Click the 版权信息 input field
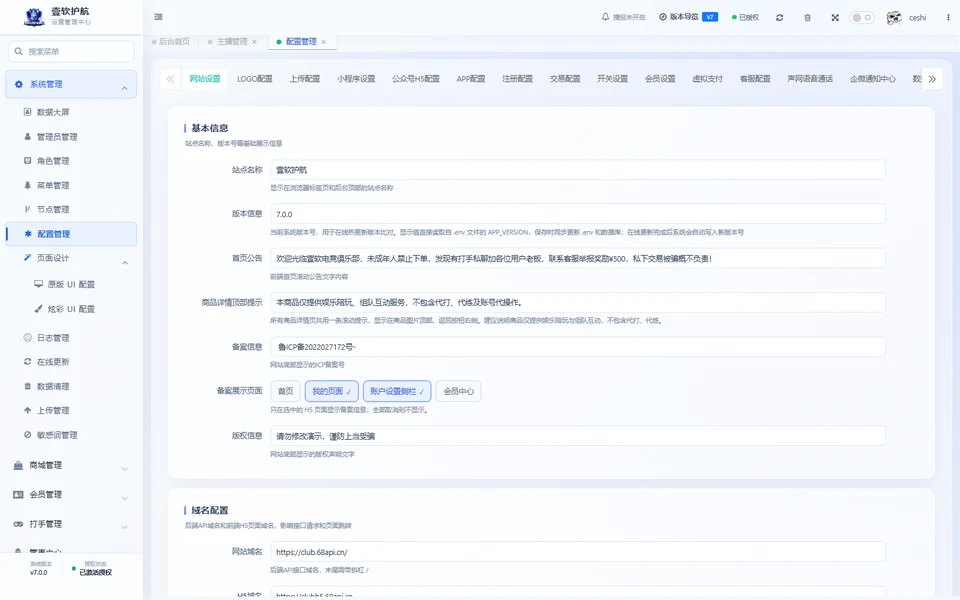 pos(578,436)
